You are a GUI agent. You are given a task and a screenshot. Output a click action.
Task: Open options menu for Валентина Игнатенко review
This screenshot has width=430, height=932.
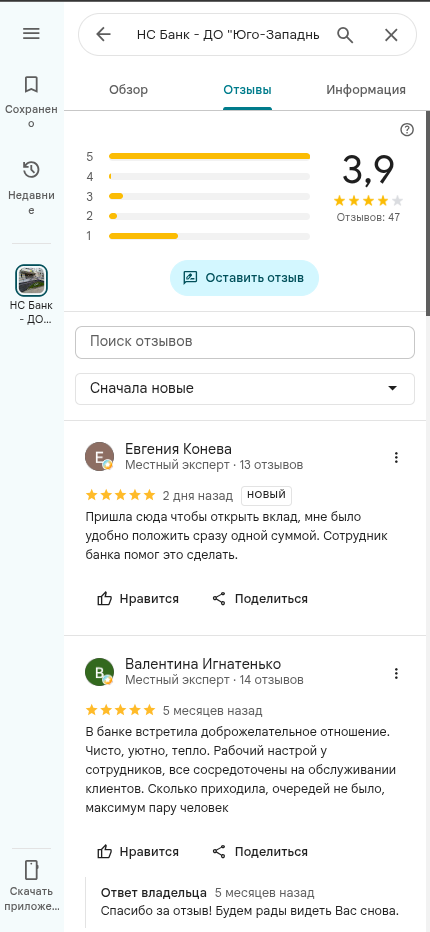396,673
